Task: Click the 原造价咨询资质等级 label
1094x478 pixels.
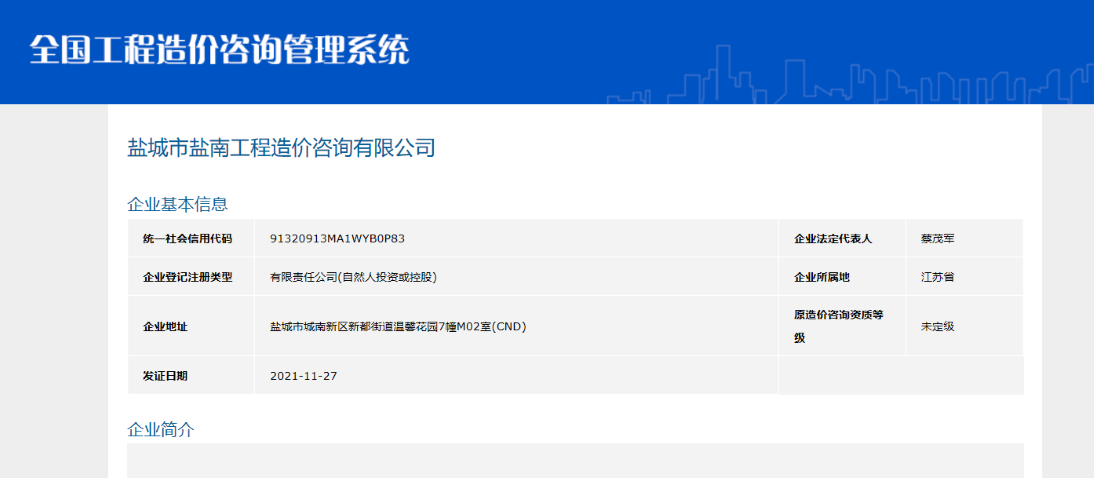Action: (839, 326)
